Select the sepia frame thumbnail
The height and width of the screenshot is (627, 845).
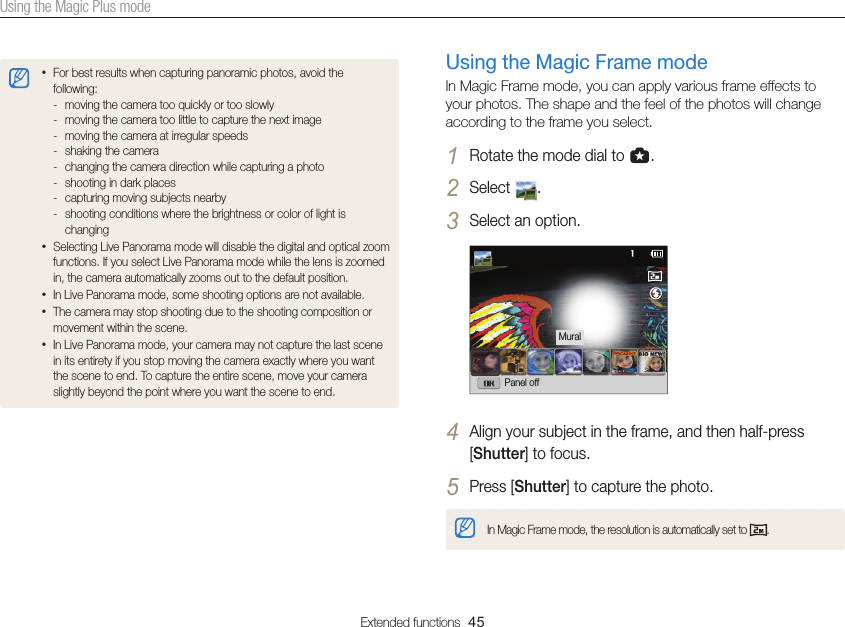click(x=512, y=361)
